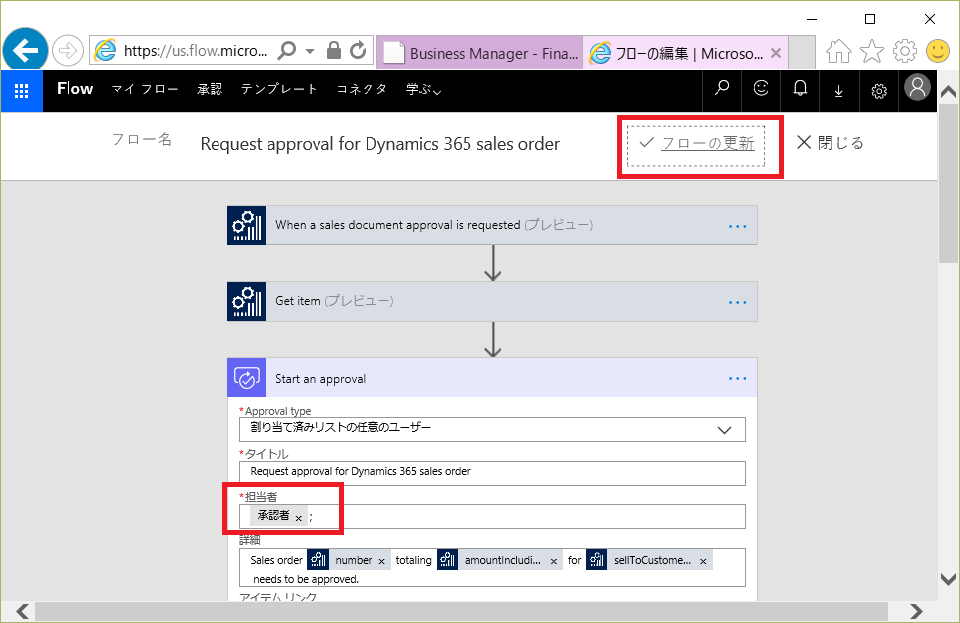Click 閉じる to close the editor
The height and width of the screenshot is (623, 960).
coord(830,143)
